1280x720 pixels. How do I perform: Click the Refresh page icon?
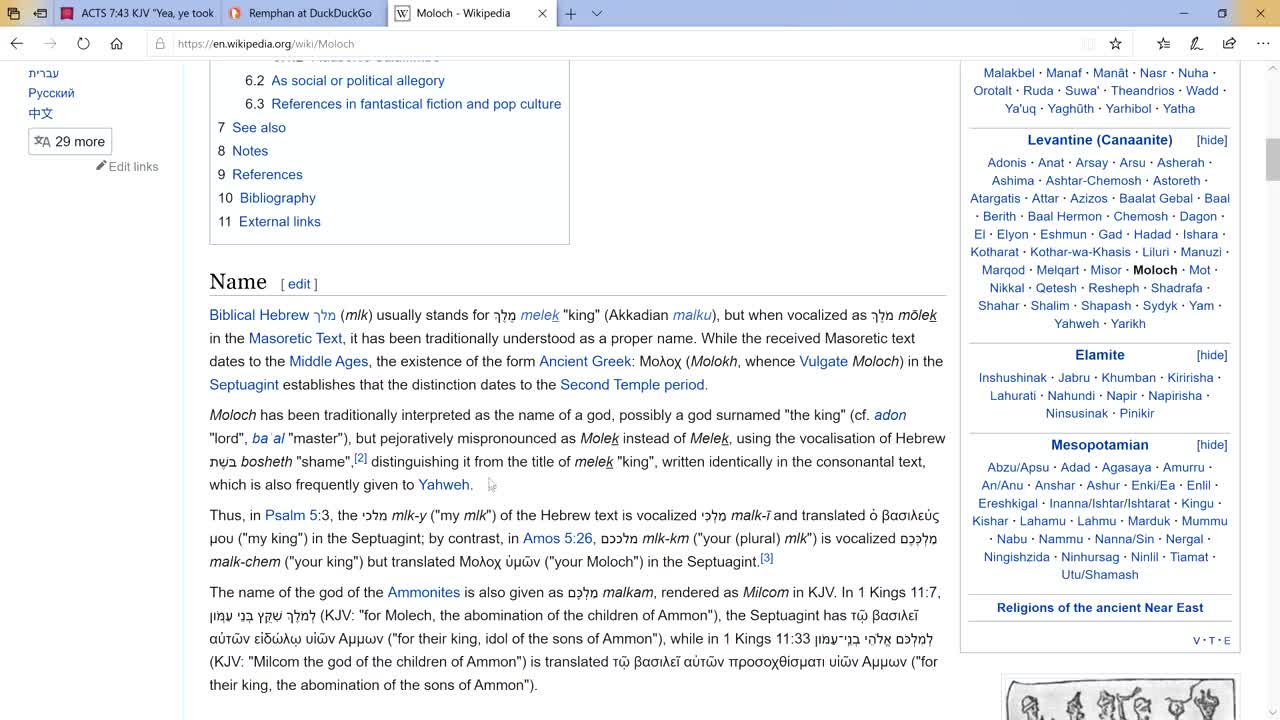point(83,43)
